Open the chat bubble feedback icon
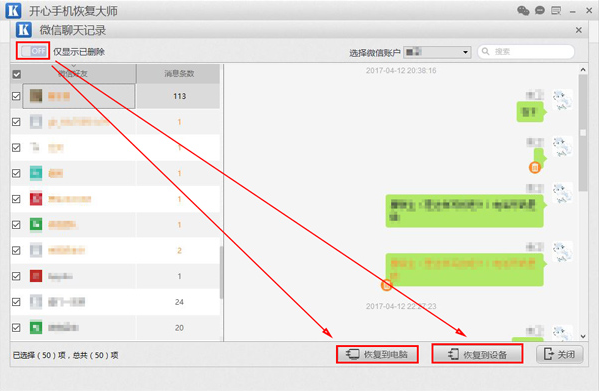Screen dimensions: 599x391 [x=540, y=10]
